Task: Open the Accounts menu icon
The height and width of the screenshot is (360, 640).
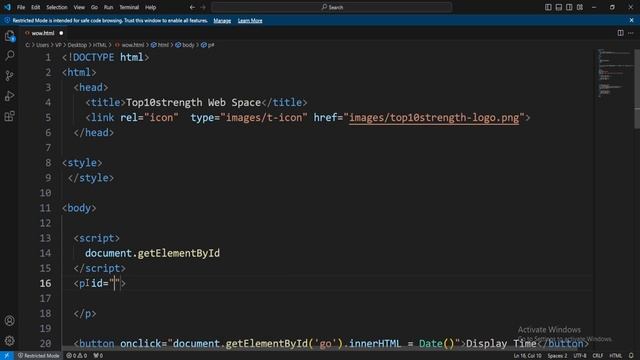Action: pyautogui.click(x=9, y=321)
